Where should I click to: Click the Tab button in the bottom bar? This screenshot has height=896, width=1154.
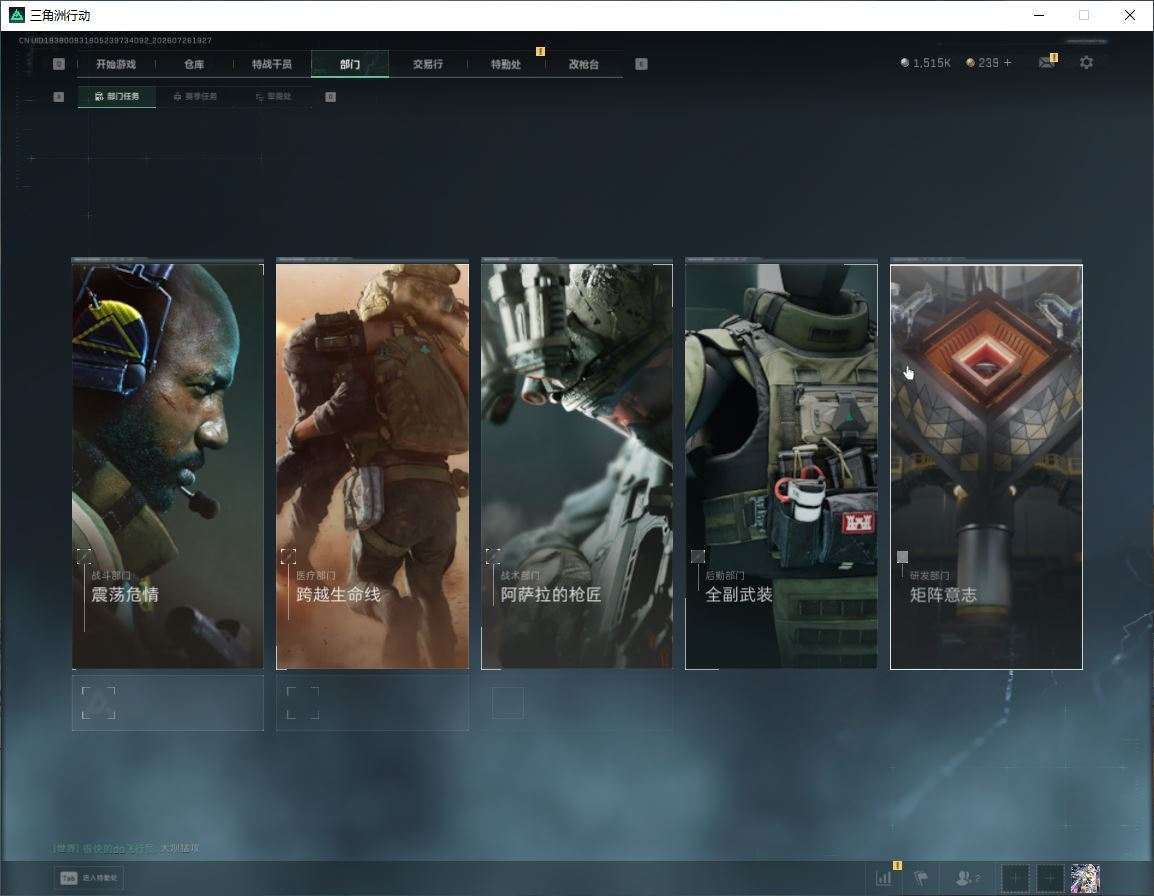(x=88, y=878)
